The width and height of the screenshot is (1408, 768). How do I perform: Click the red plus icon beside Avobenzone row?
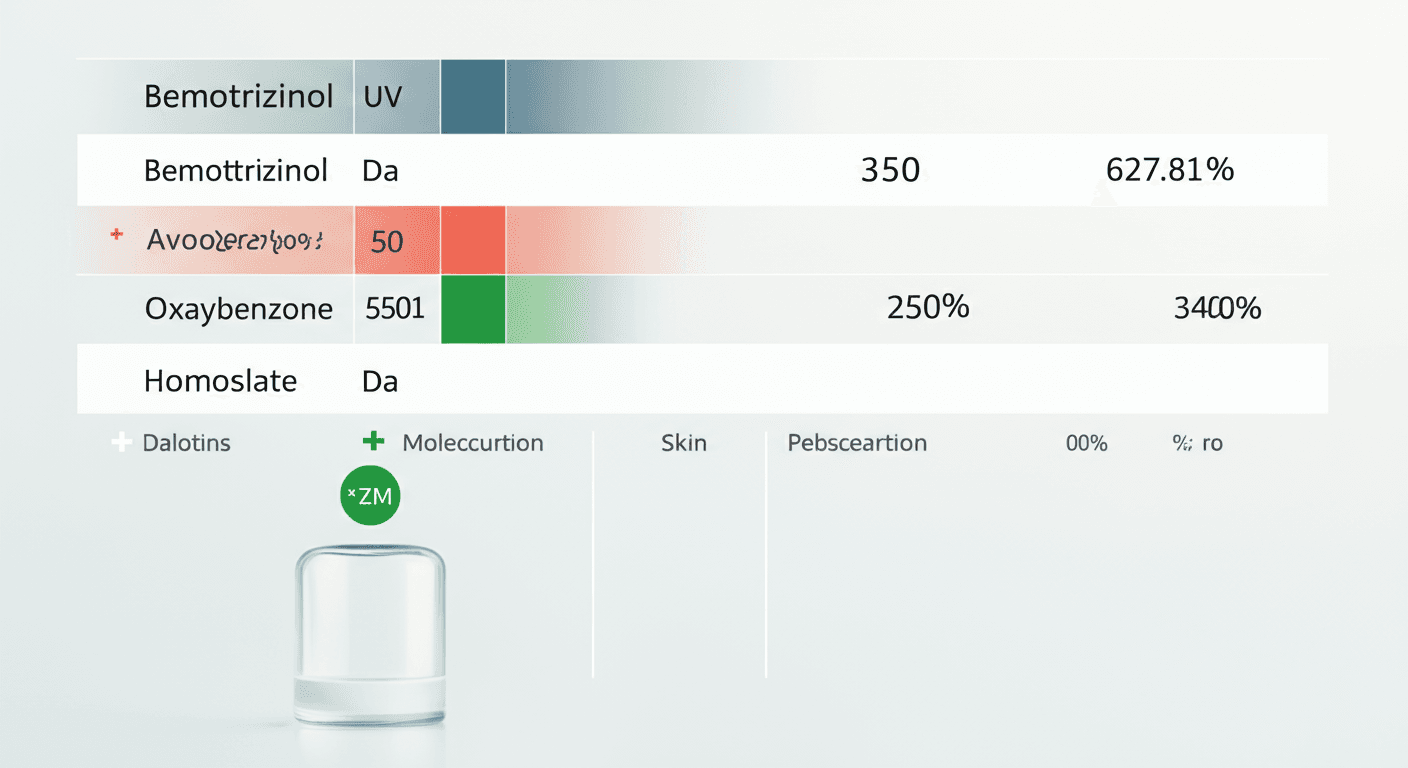[117, 235]
